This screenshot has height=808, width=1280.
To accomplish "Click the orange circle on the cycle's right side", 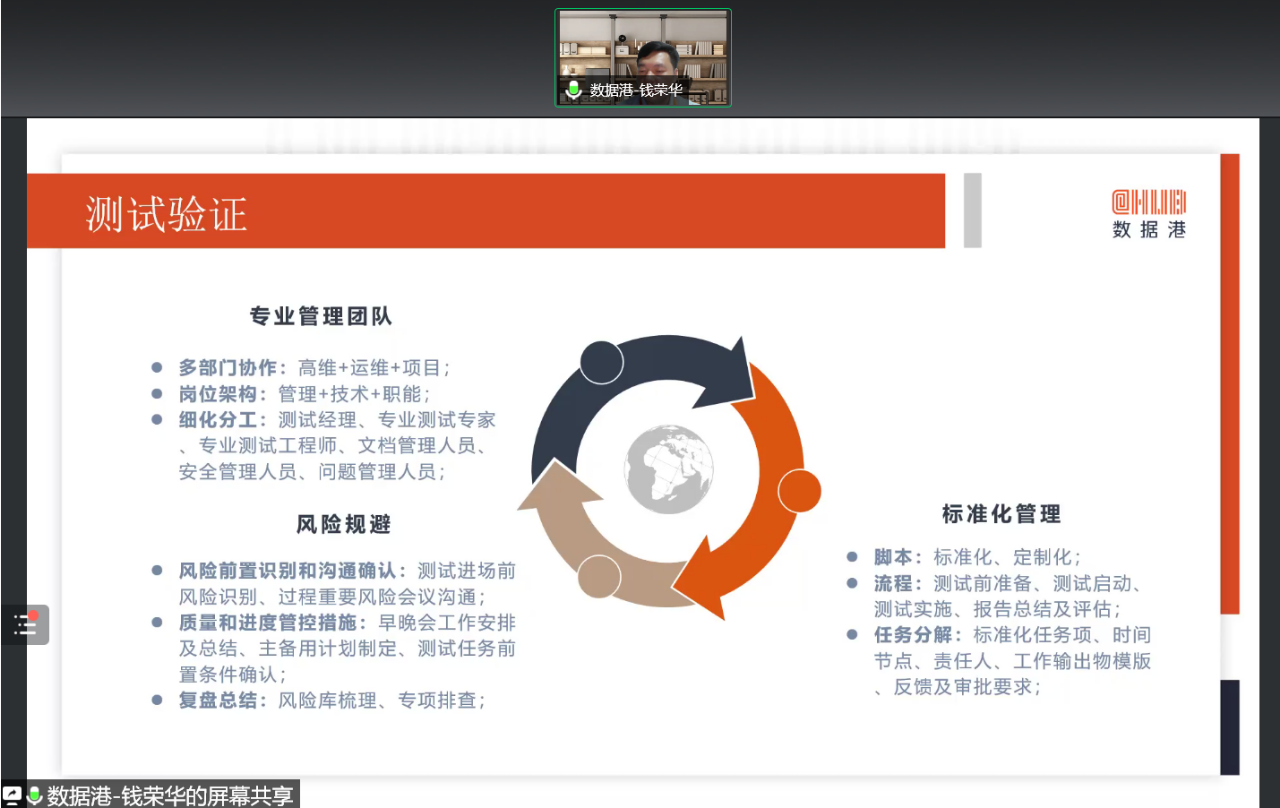I will (799, 491).
